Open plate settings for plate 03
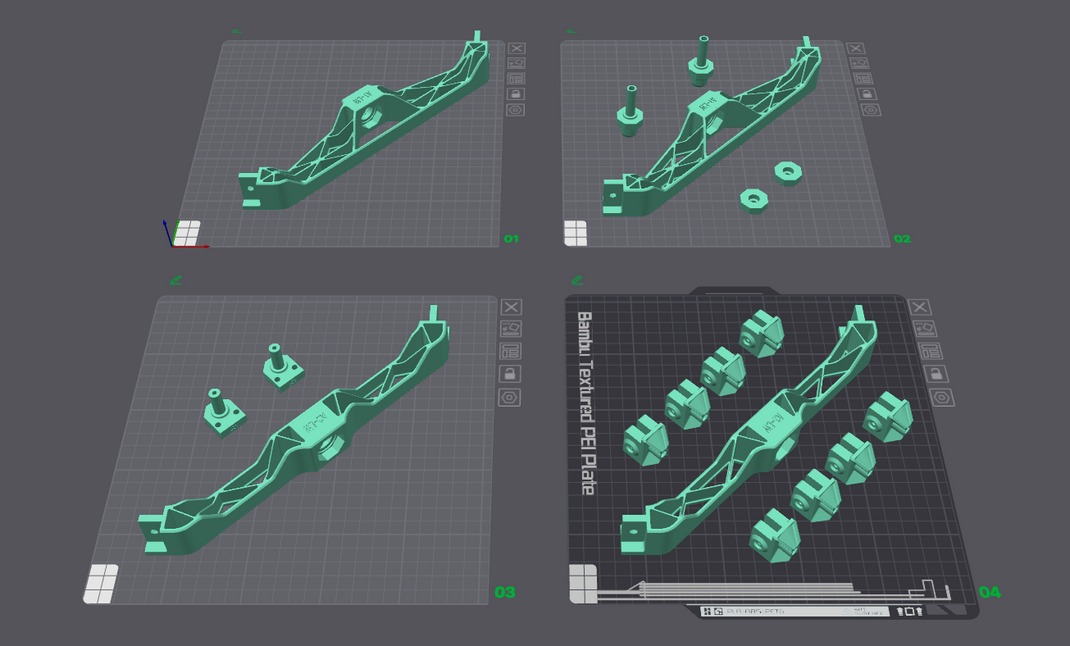 (x=511, y=397)
